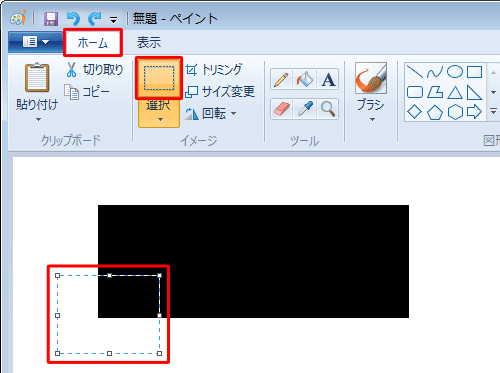Choose the Pentagon shape
Image resolution: width=500 pixels, height=373 pixels.
click(x=435, y=112)
